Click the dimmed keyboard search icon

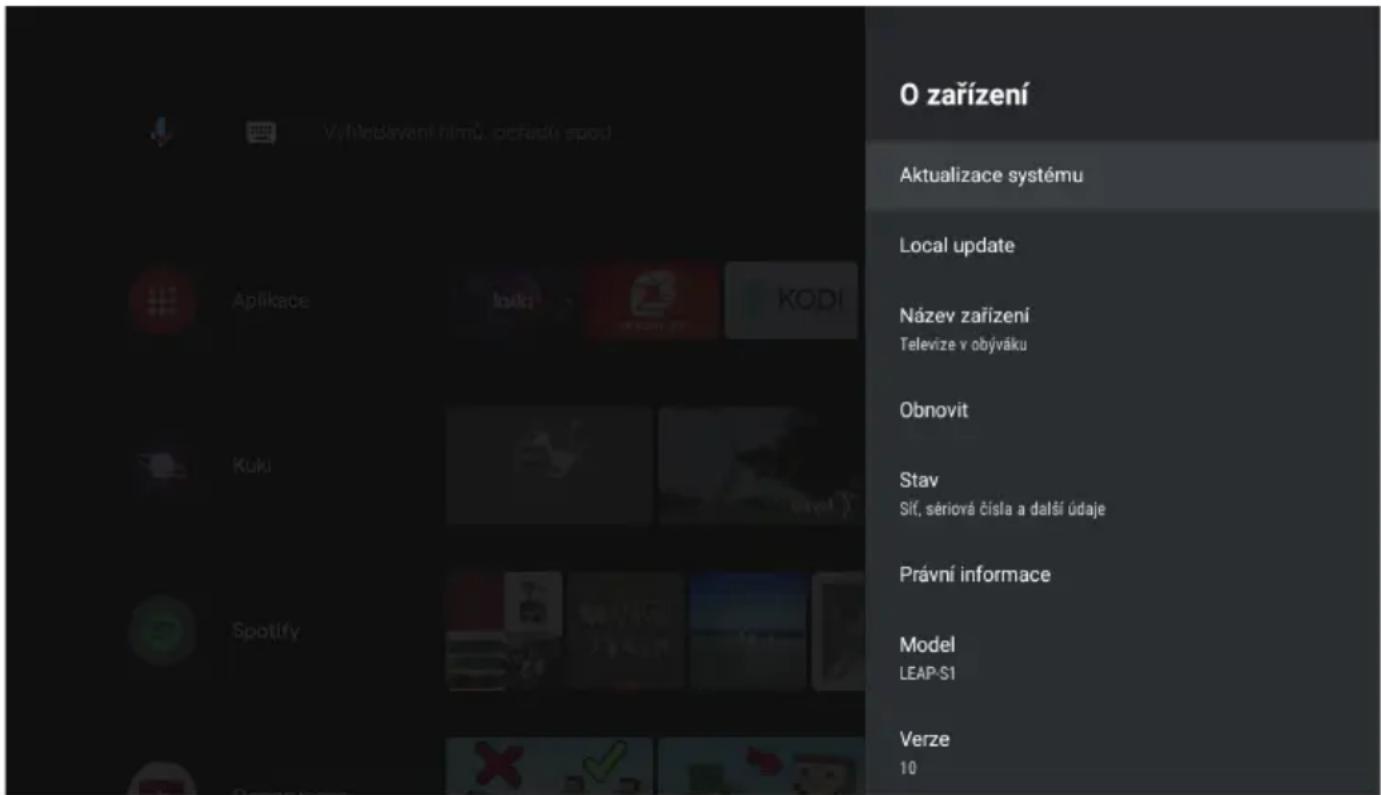coord(261,132)
